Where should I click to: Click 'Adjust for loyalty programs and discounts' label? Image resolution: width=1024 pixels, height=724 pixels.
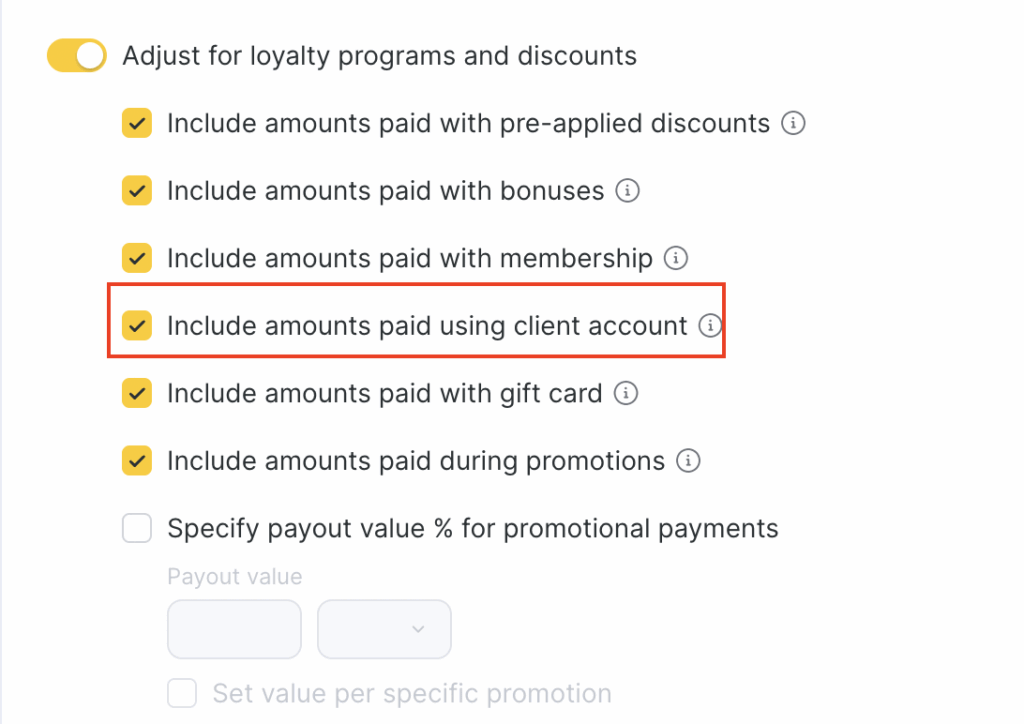[379, 56]
